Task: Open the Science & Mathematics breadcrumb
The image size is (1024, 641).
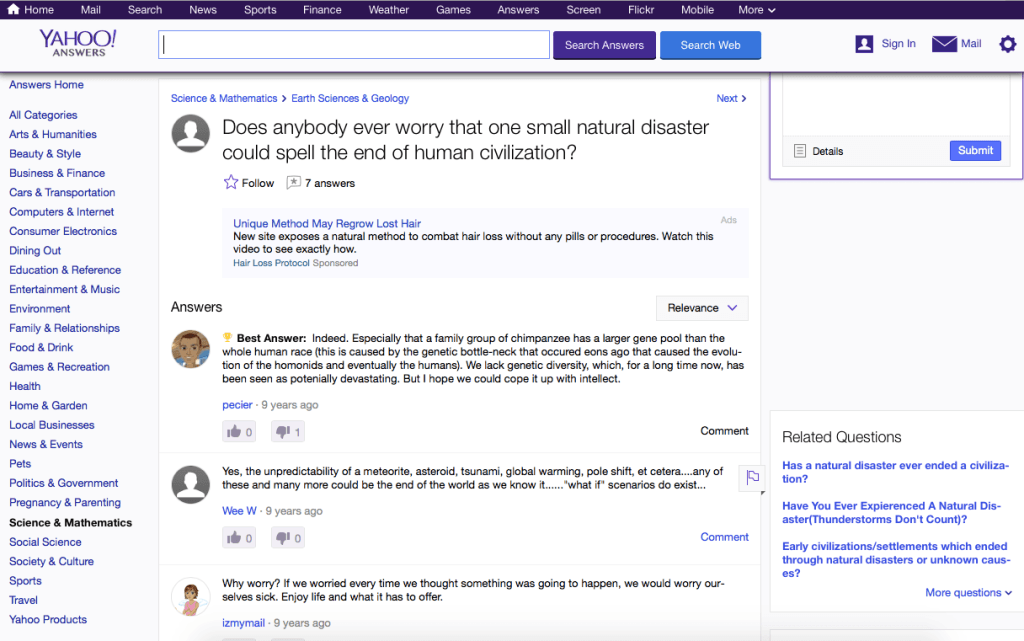Action: point(224,98)
